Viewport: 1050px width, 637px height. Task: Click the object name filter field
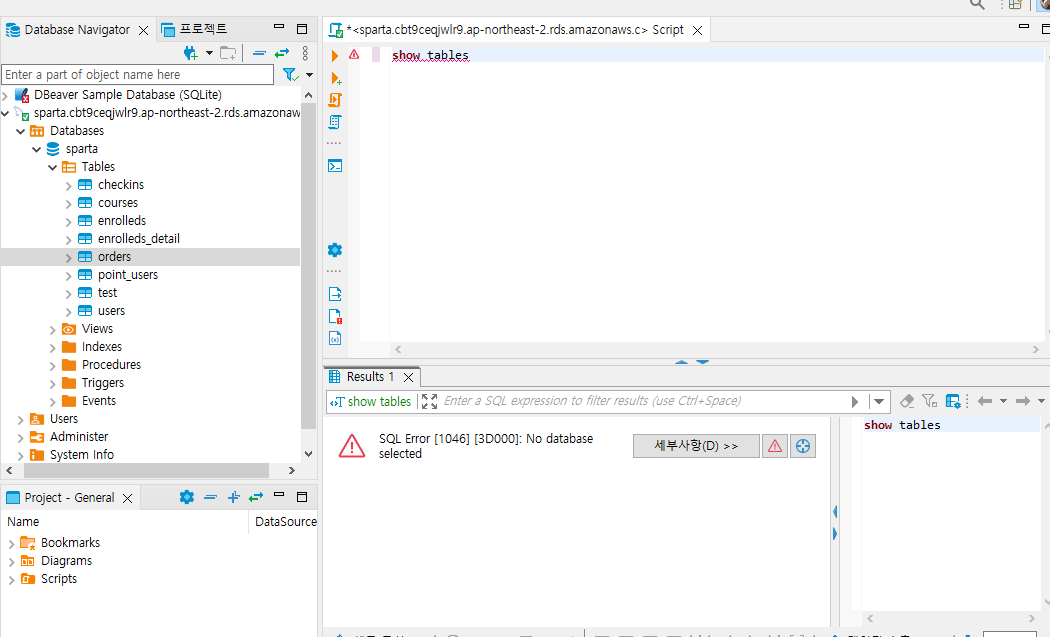(137, 74)
